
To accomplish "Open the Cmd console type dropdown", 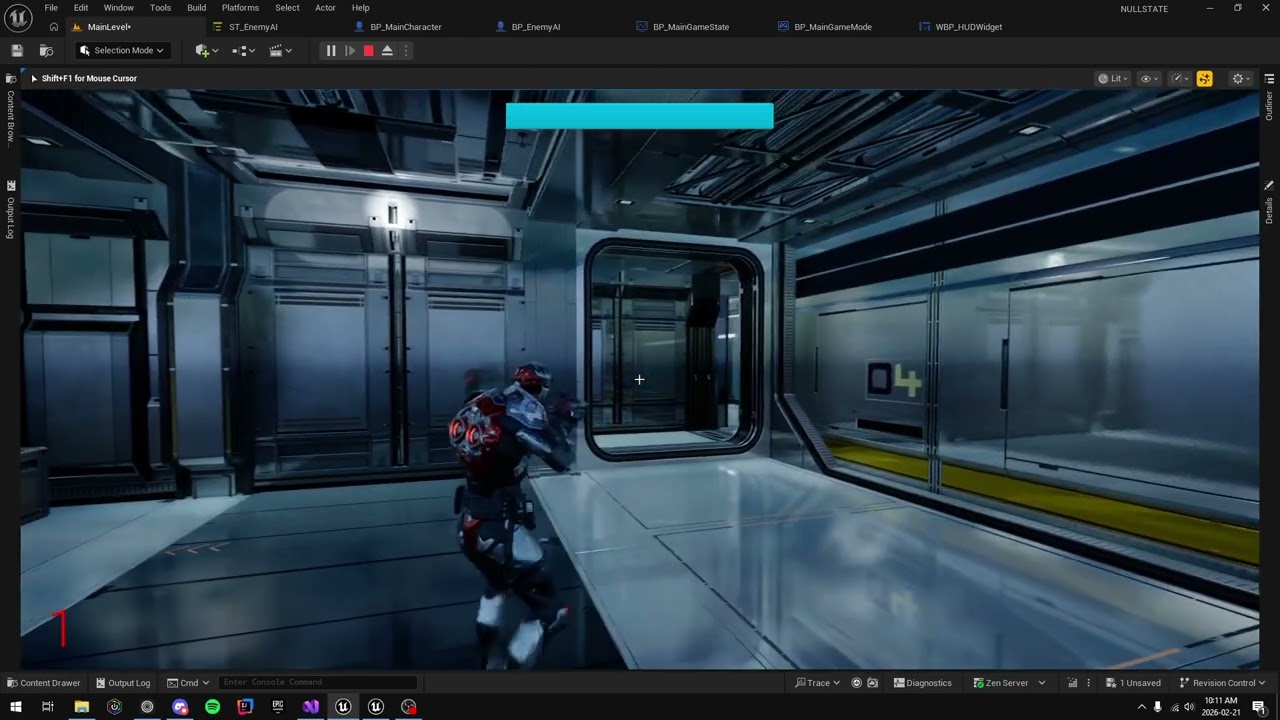I will pos(187,683).
